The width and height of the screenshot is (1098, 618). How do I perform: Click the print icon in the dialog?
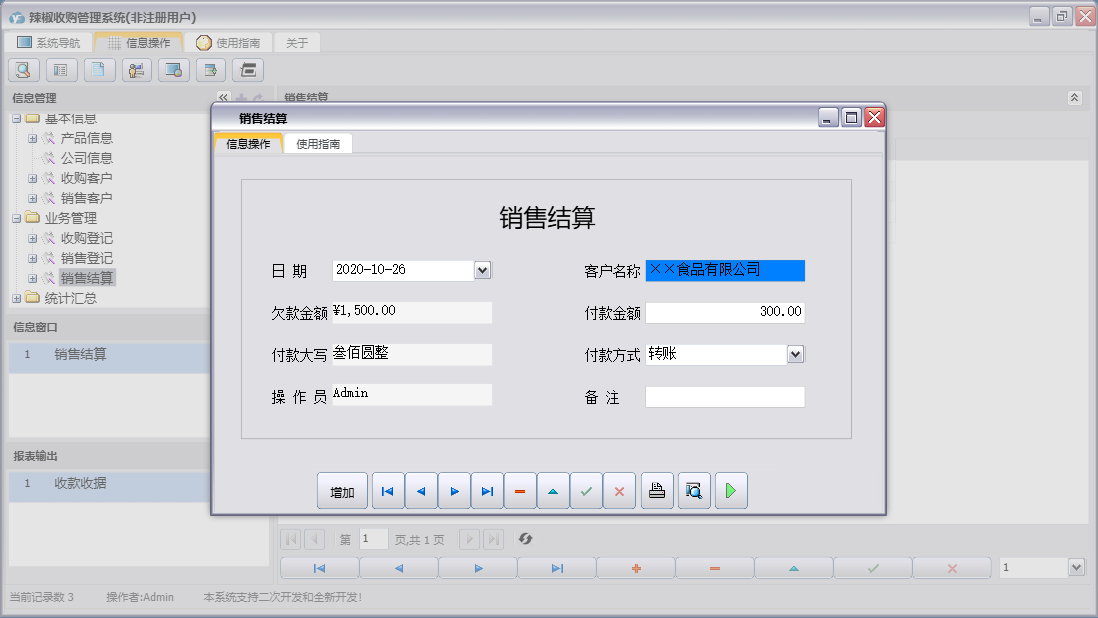pyautogui.click(x=657, y=490)
